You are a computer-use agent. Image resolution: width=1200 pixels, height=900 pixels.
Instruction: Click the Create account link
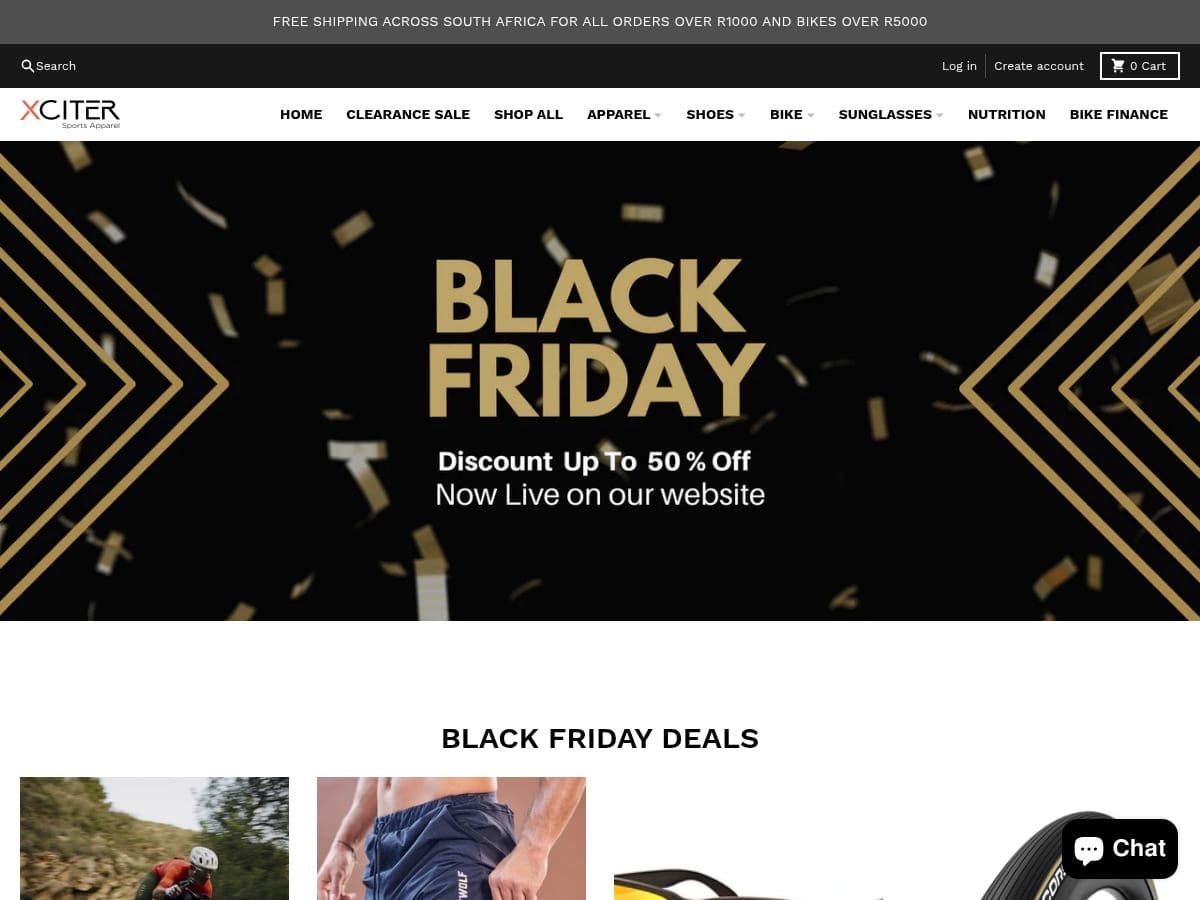point(1039,66)
